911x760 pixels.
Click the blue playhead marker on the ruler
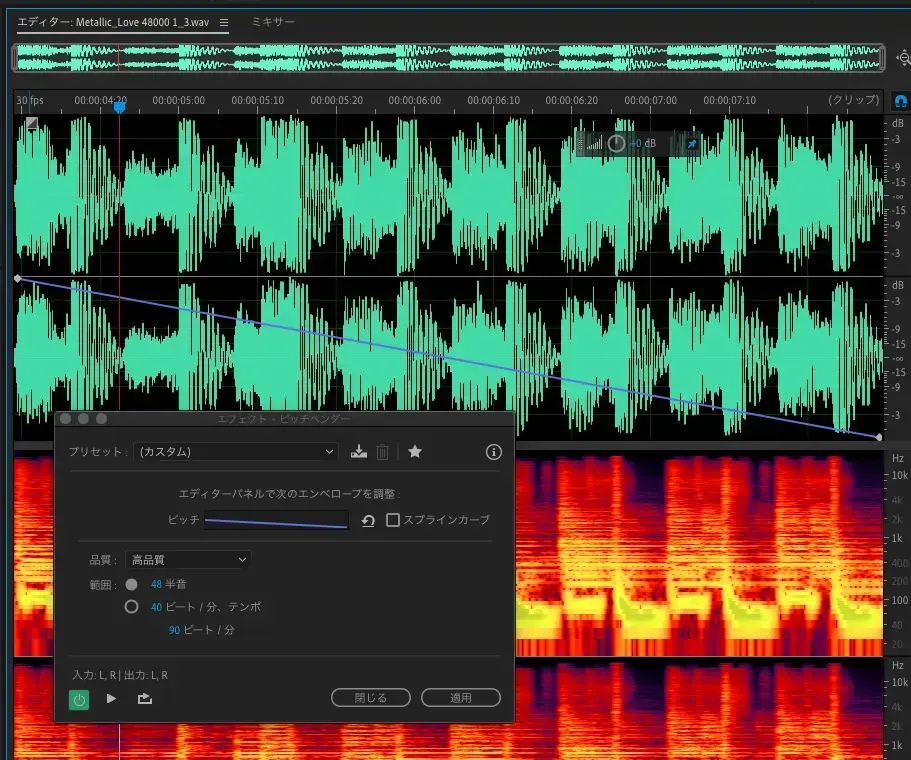pos(119,107)
